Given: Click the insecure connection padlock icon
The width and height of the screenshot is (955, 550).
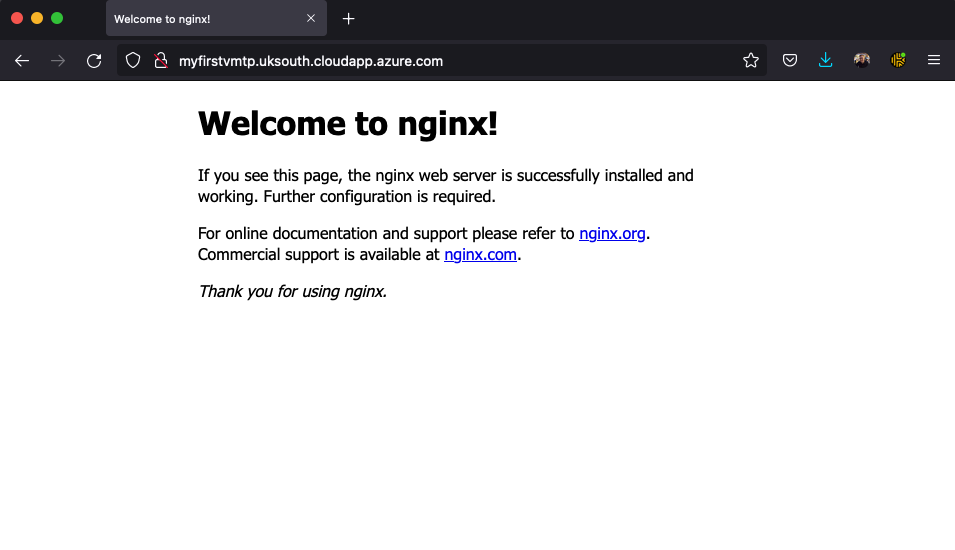Looking at the screenshot, I should click(x=161, y=60).
